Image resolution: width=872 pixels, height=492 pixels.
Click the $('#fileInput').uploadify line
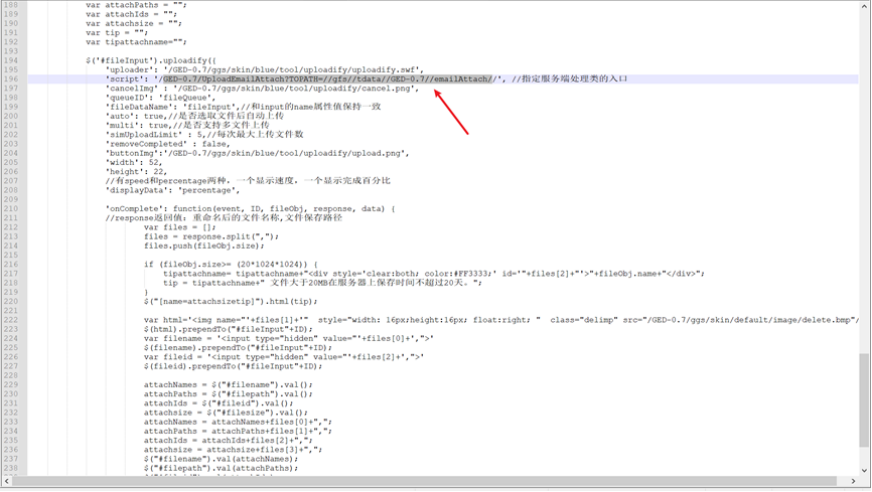coord(151,61)
